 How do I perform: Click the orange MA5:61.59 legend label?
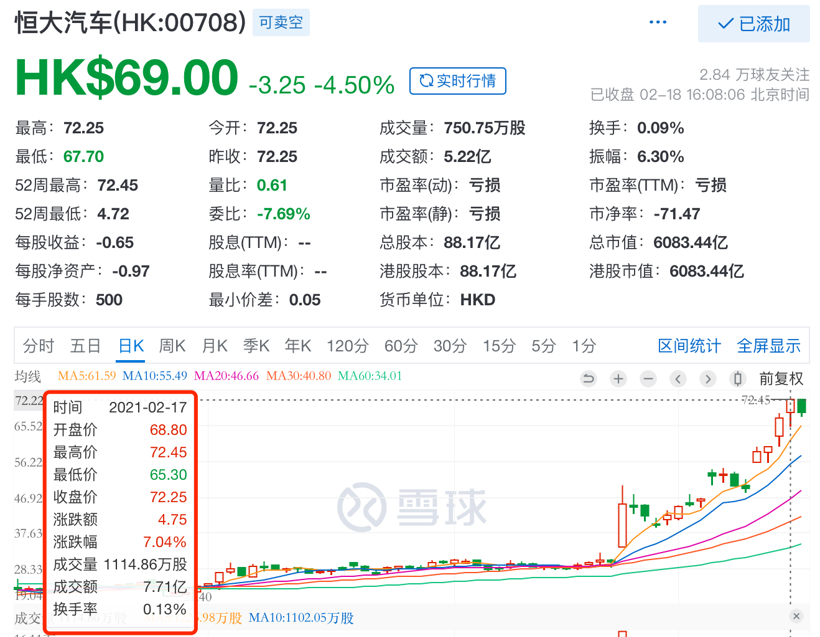(x=88, y=376)
